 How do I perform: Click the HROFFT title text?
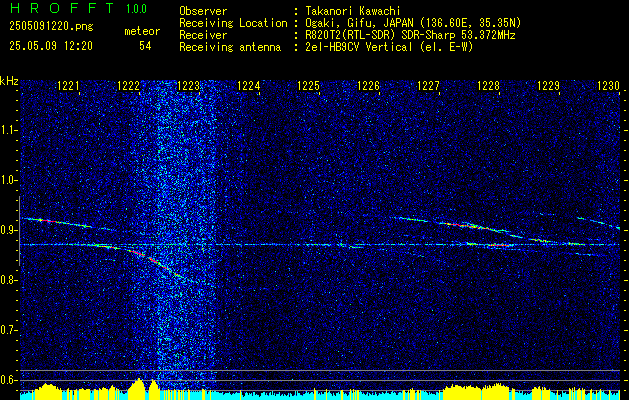coord(62,8)
